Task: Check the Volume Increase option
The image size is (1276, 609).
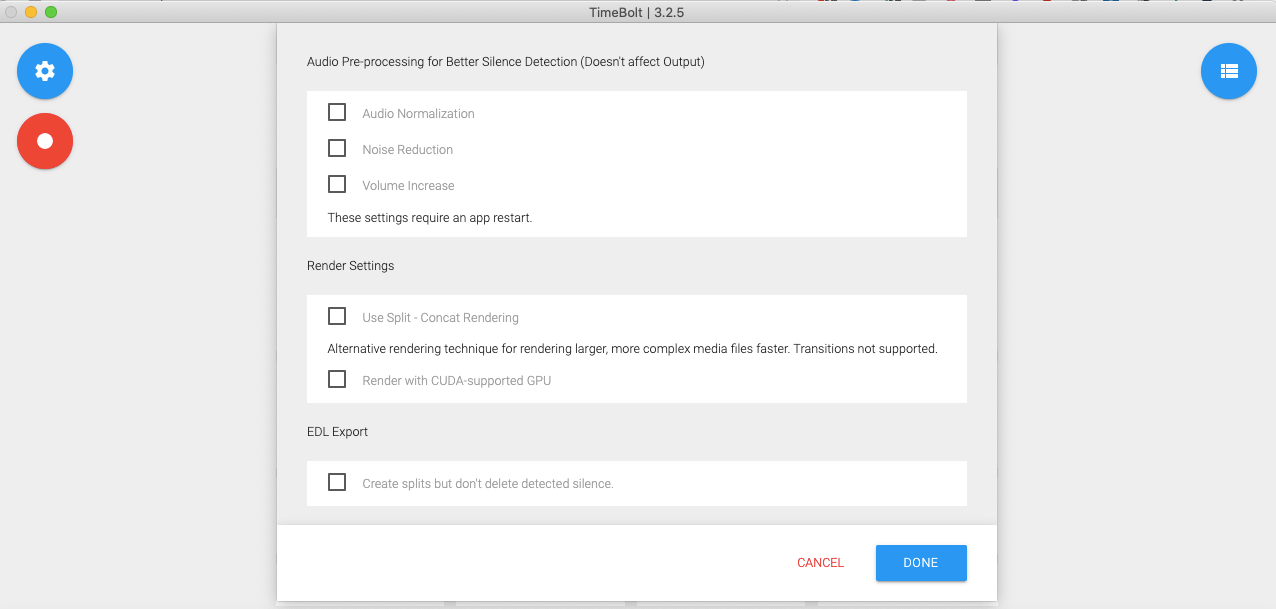Action: (x=337, y=184)
